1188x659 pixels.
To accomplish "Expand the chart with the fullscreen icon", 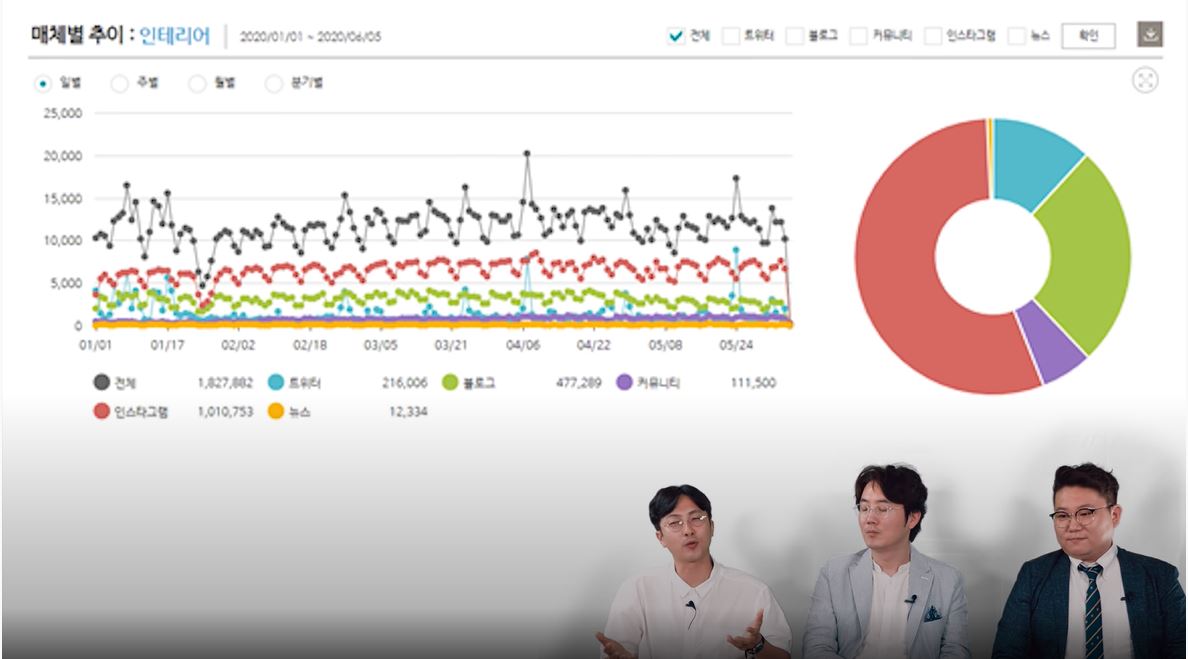I will [x=1145, y=80].
